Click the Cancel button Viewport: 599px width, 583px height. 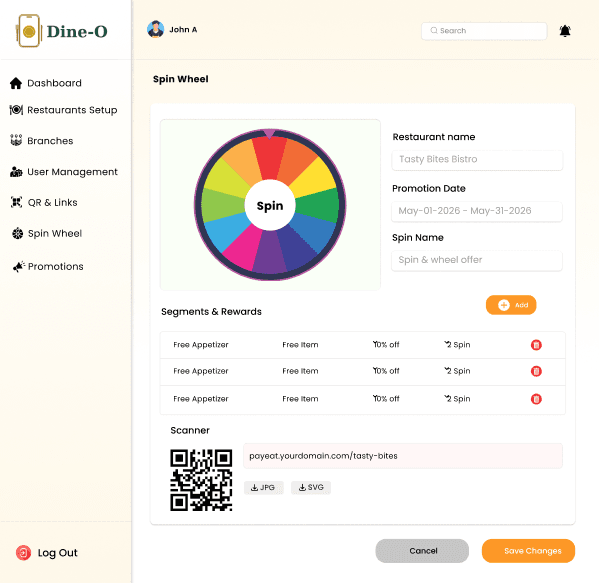tap(422, 551)
